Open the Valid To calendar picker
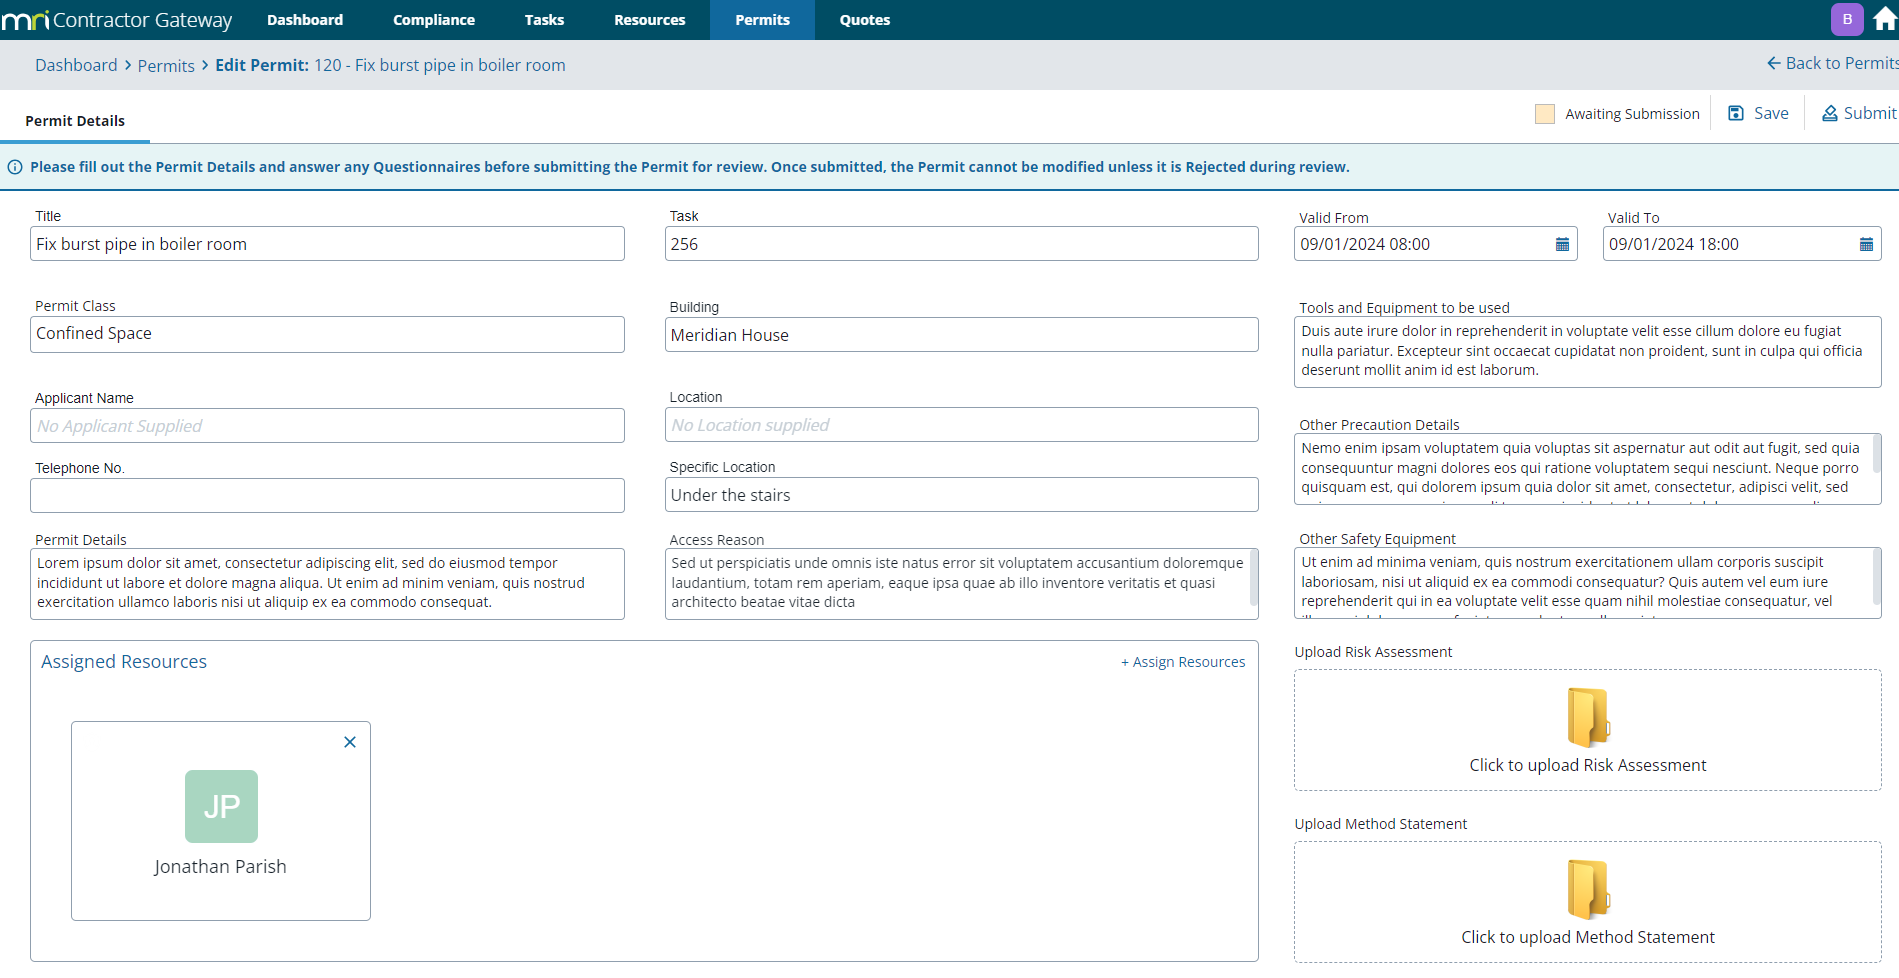Image resolution: width=1899 pixels, height=978 pixels. tap(1865, 245)
